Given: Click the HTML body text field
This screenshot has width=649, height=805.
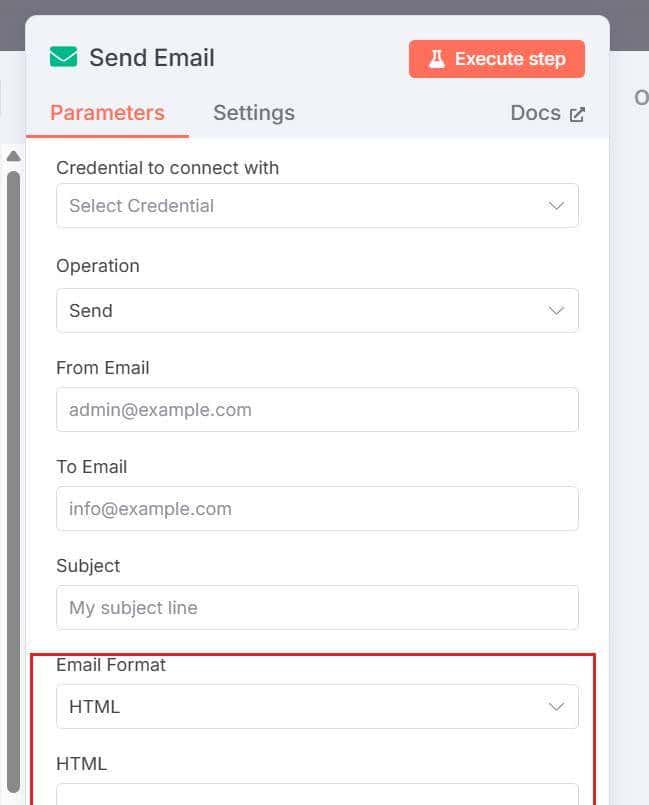Looking at the screenshot, I should coord(317,794).
